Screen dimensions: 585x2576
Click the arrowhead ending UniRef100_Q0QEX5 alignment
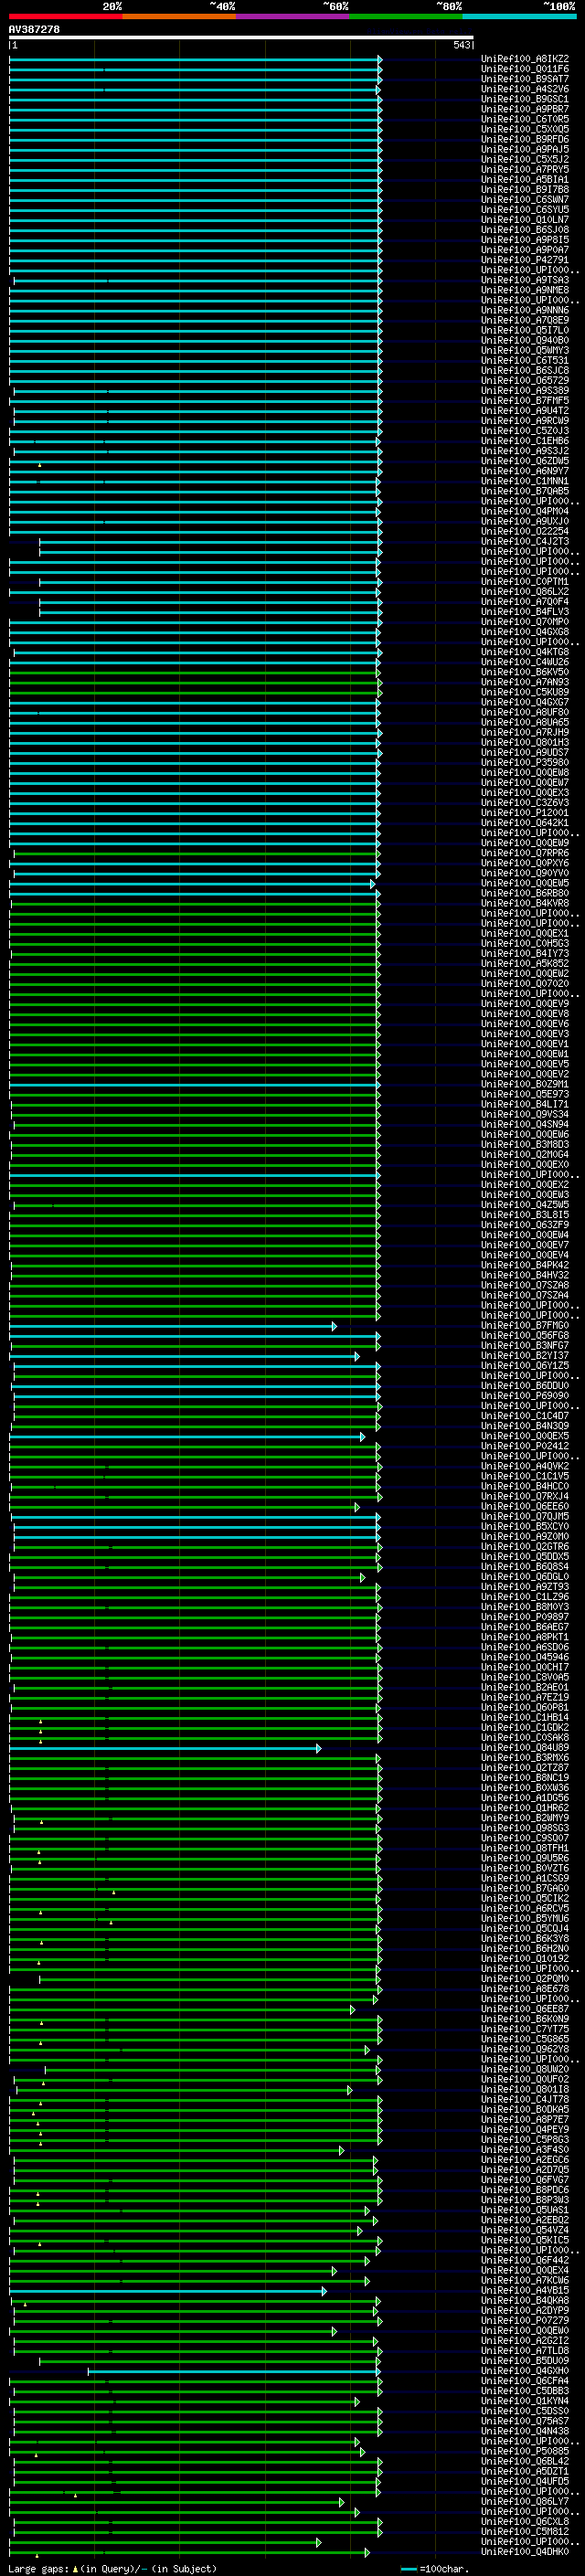coord(363,1437)
